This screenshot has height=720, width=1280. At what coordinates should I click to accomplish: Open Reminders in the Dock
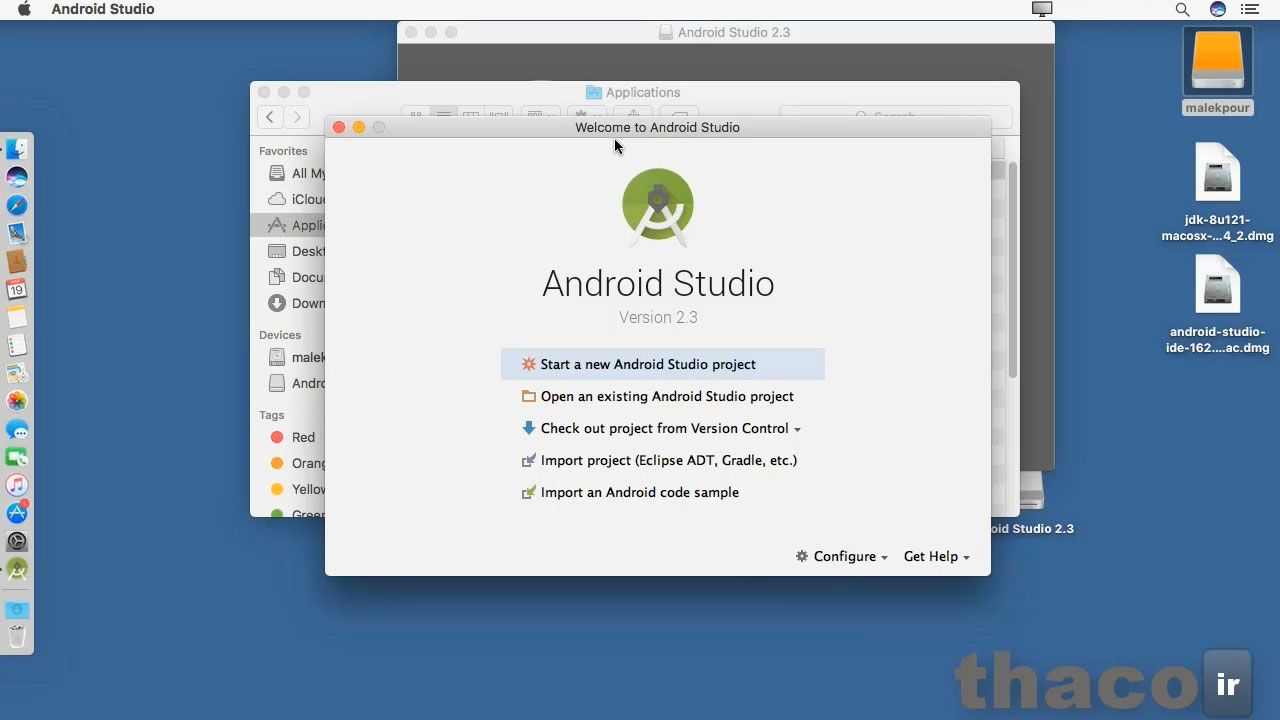click(x=17, y=345)
